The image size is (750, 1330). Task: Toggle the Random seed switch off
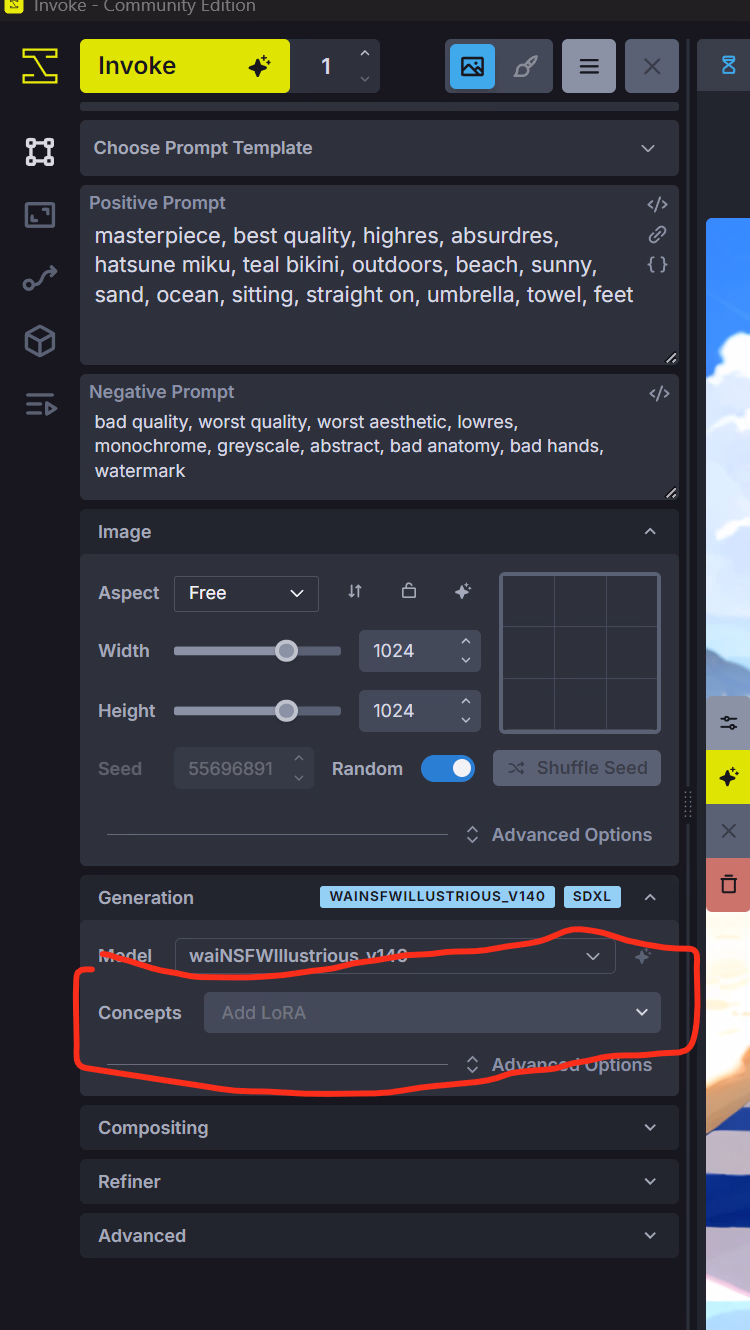(448, 768)
